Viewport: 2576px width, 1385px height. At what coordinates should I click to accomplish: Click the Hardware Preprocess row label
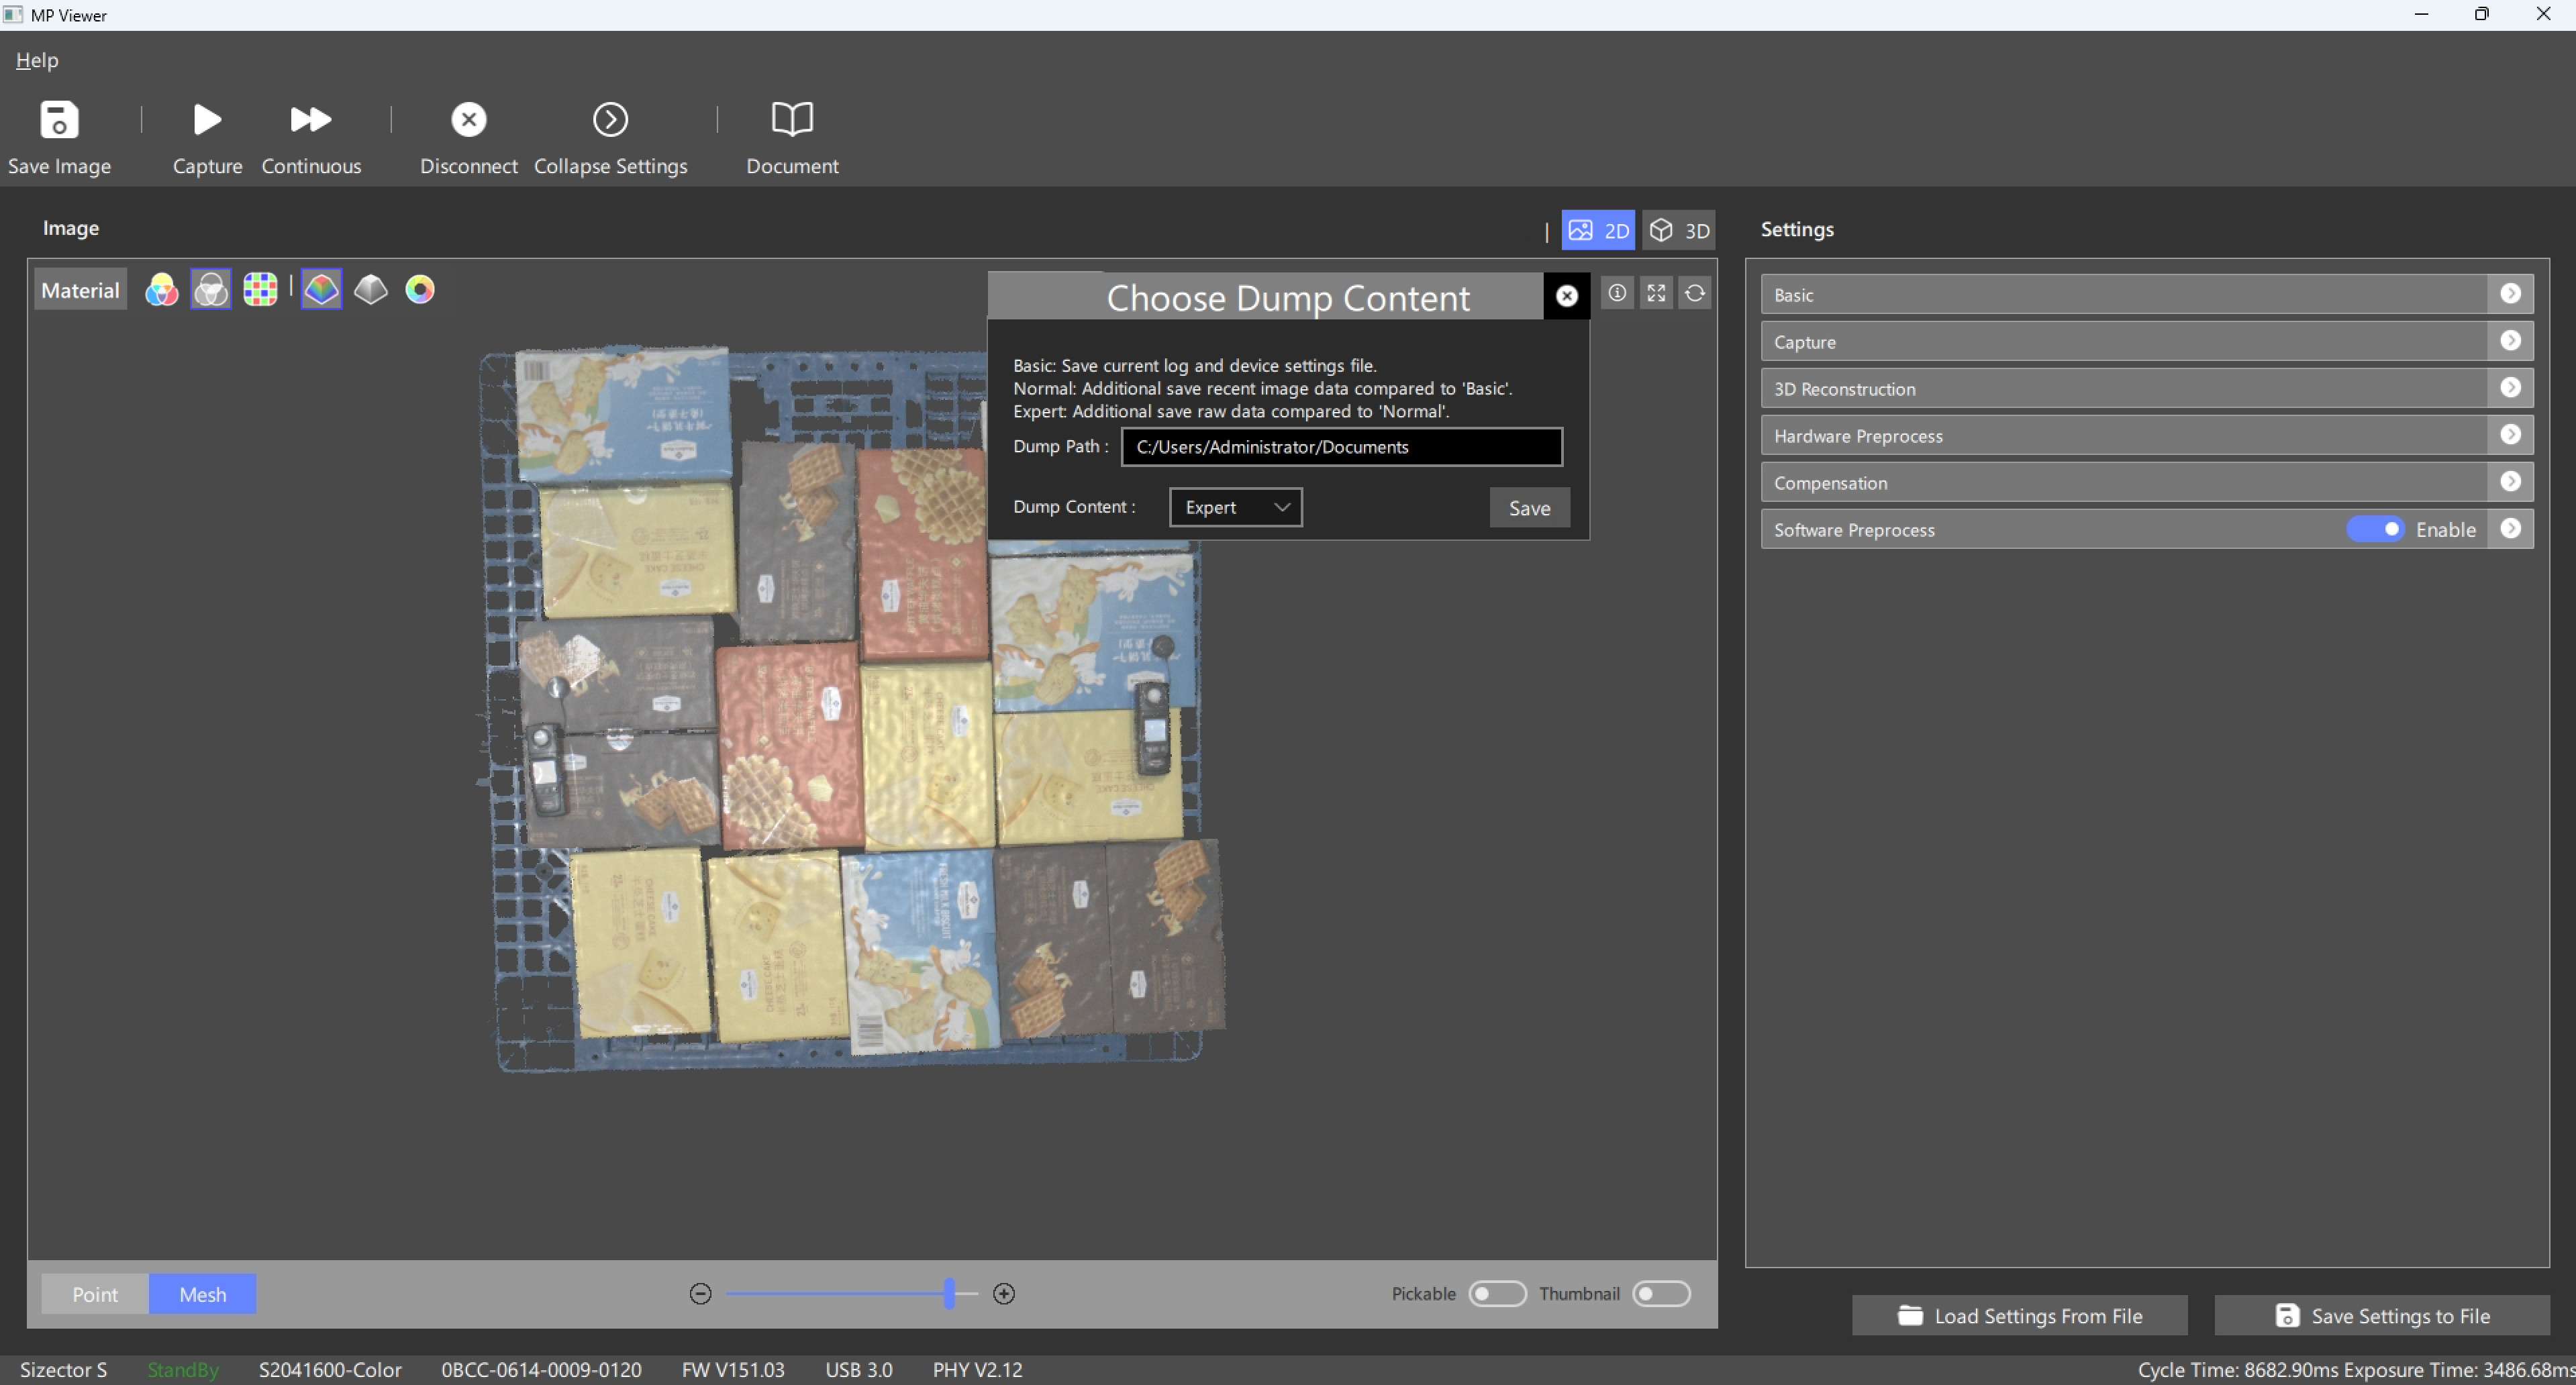point(1858,436)
